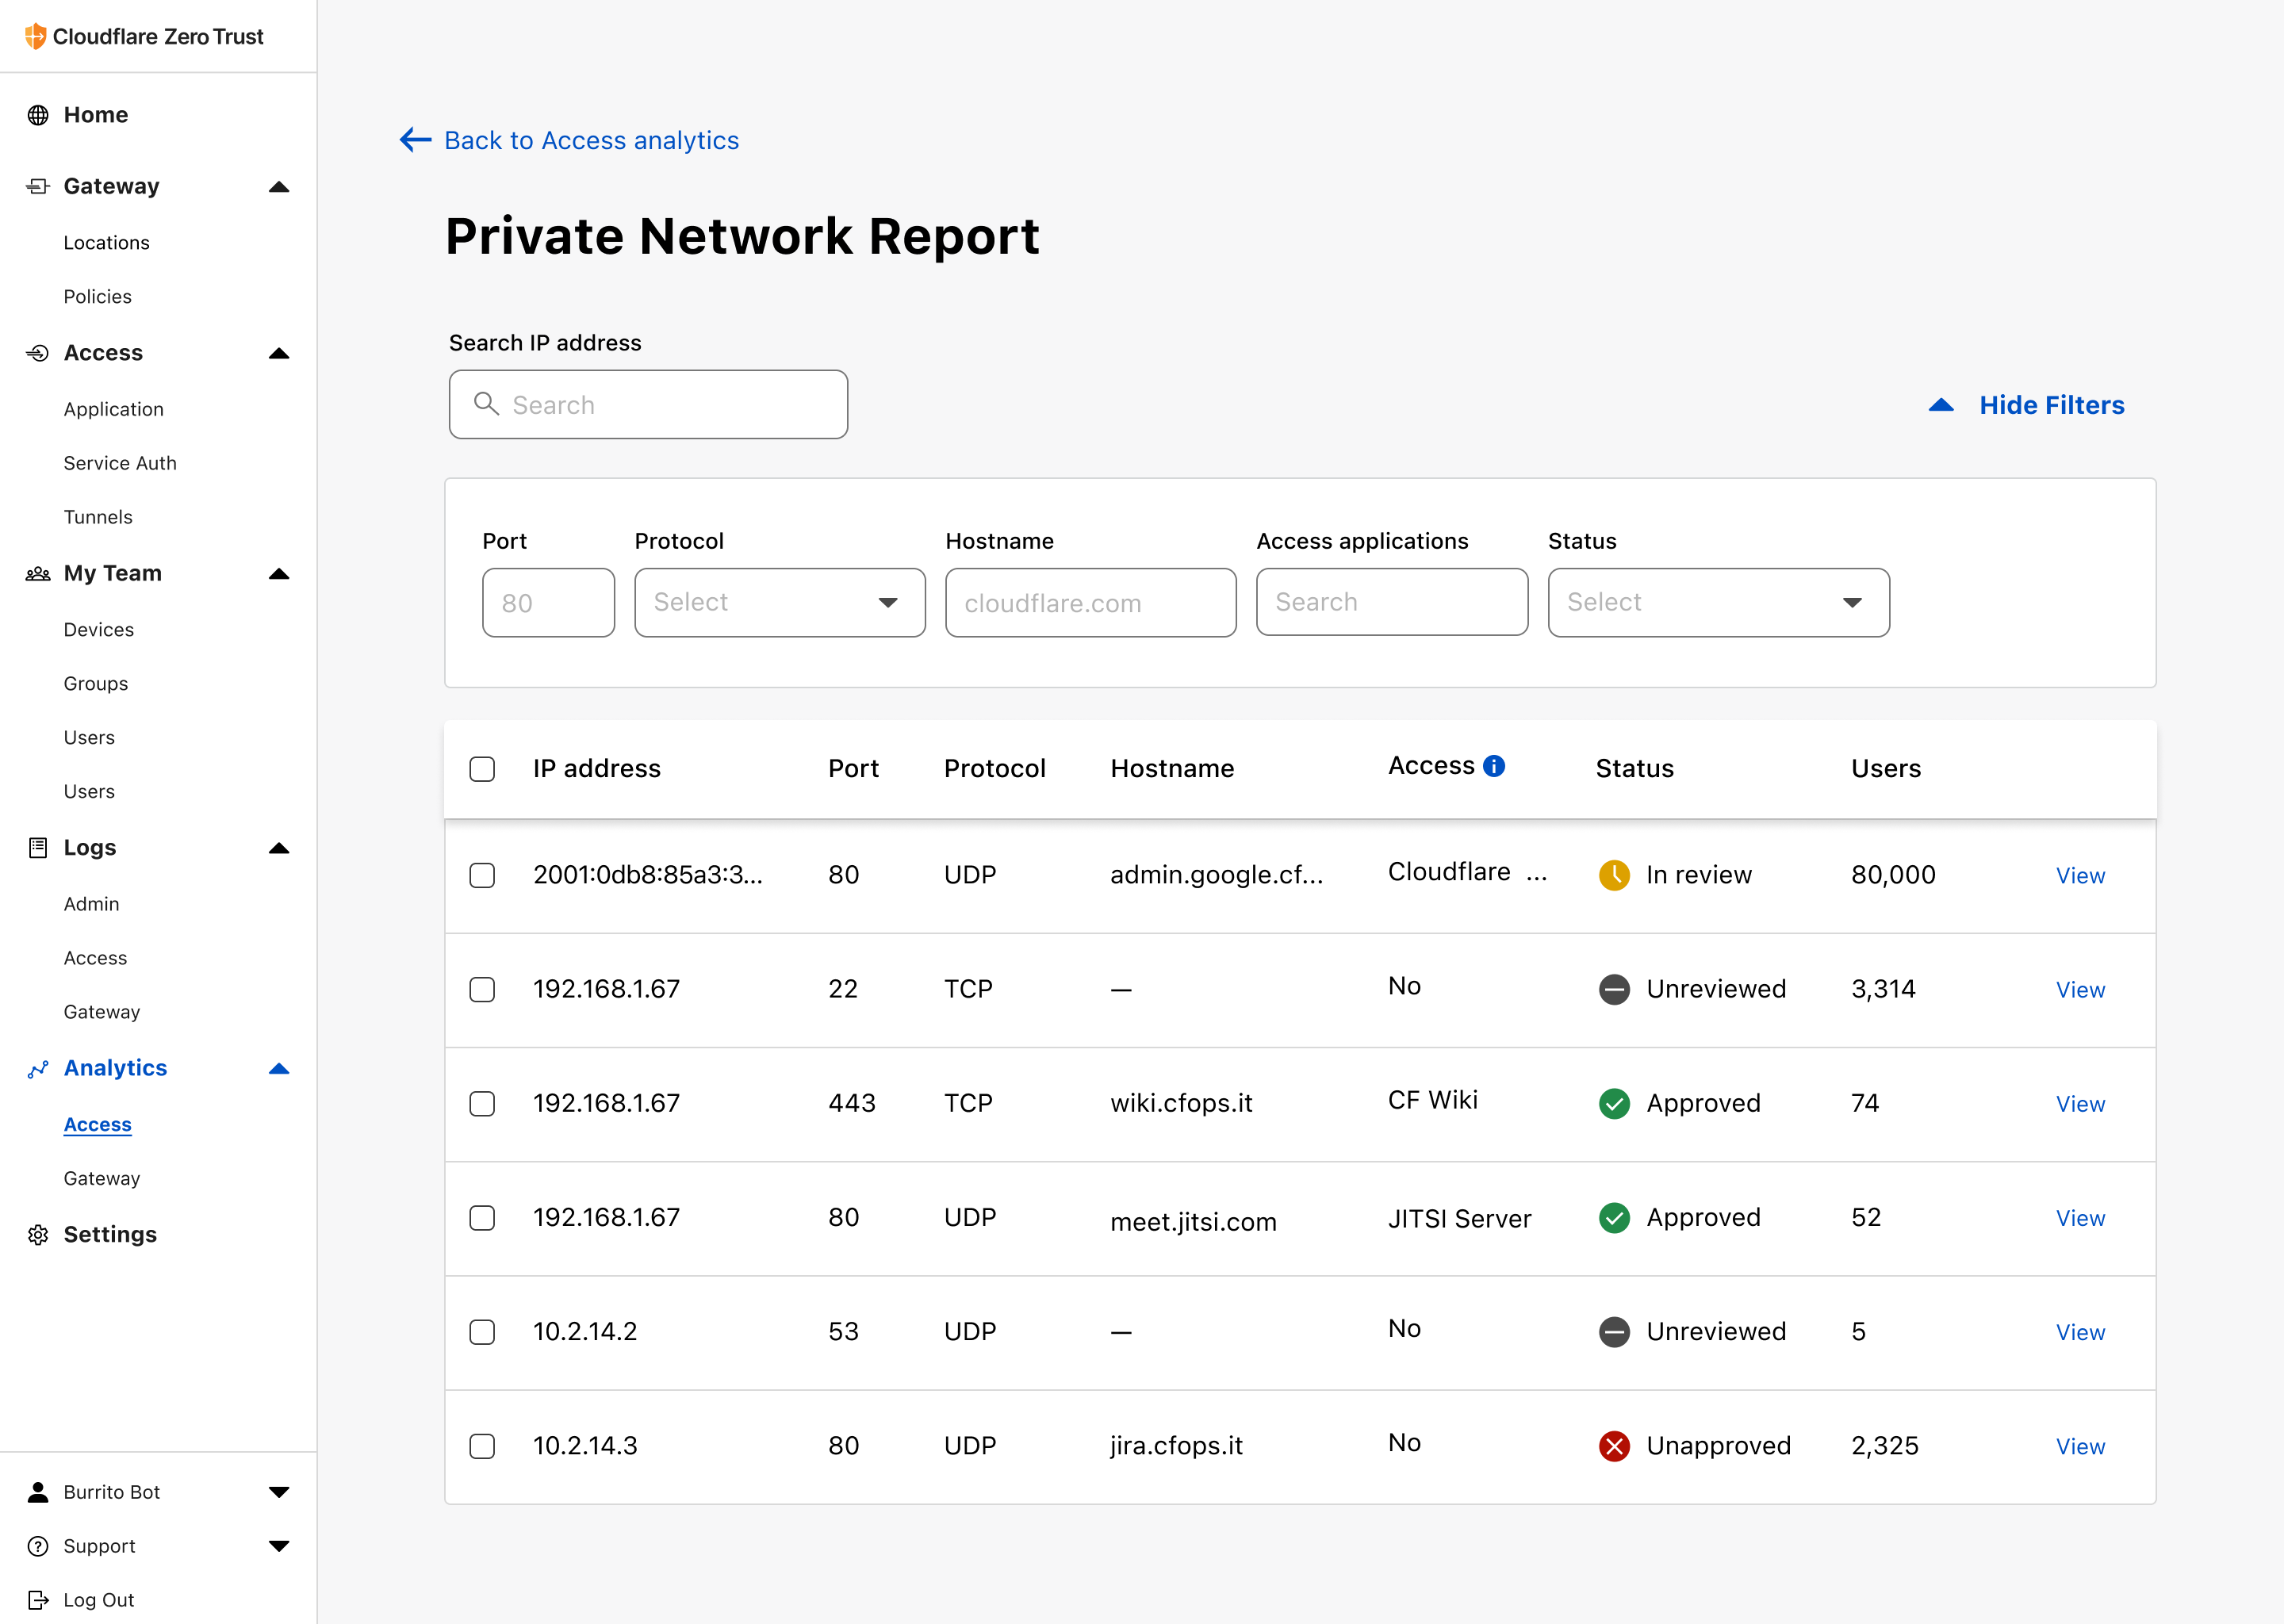Collapse the My Team section chevron

280,574
